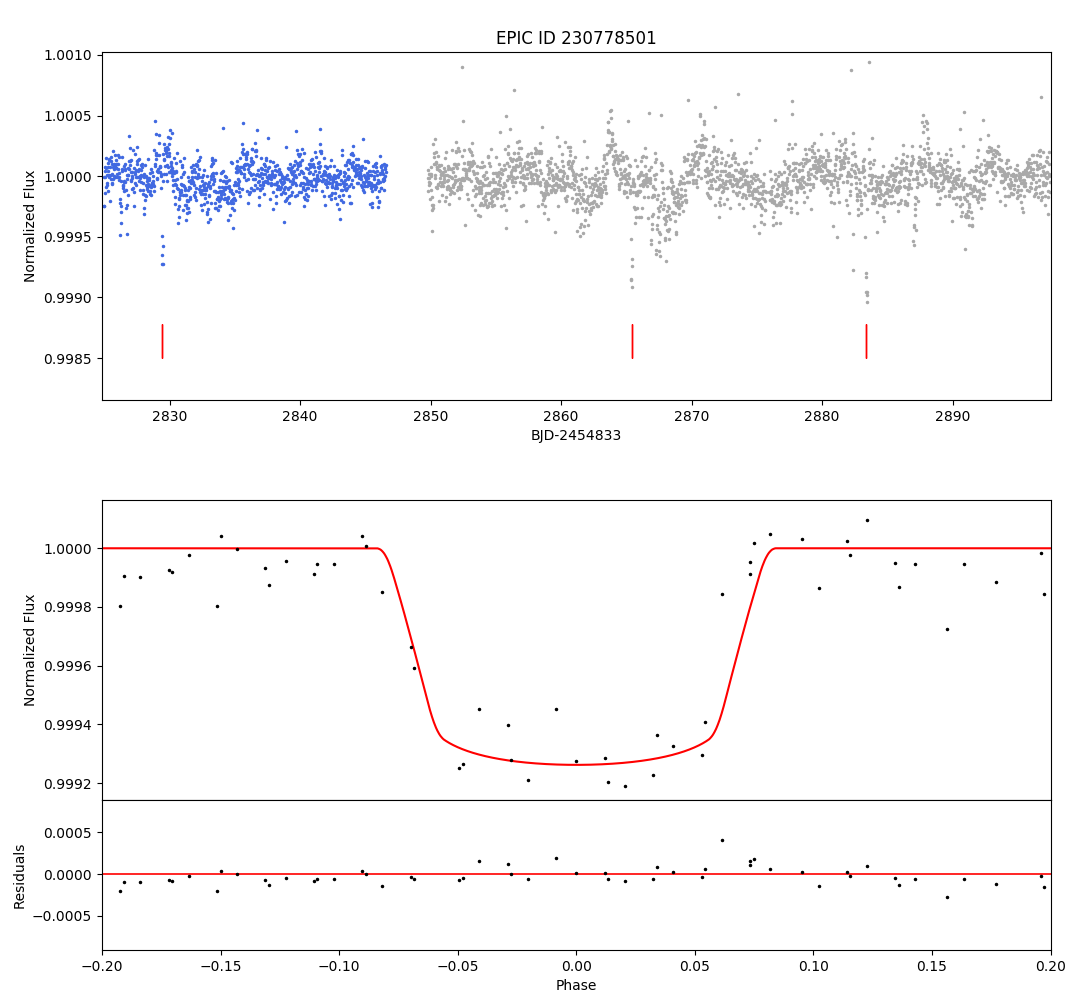This screenshot has width=1071, height=1000.
Task: Click the 2890 time tick label
Action: pos(952,417)
